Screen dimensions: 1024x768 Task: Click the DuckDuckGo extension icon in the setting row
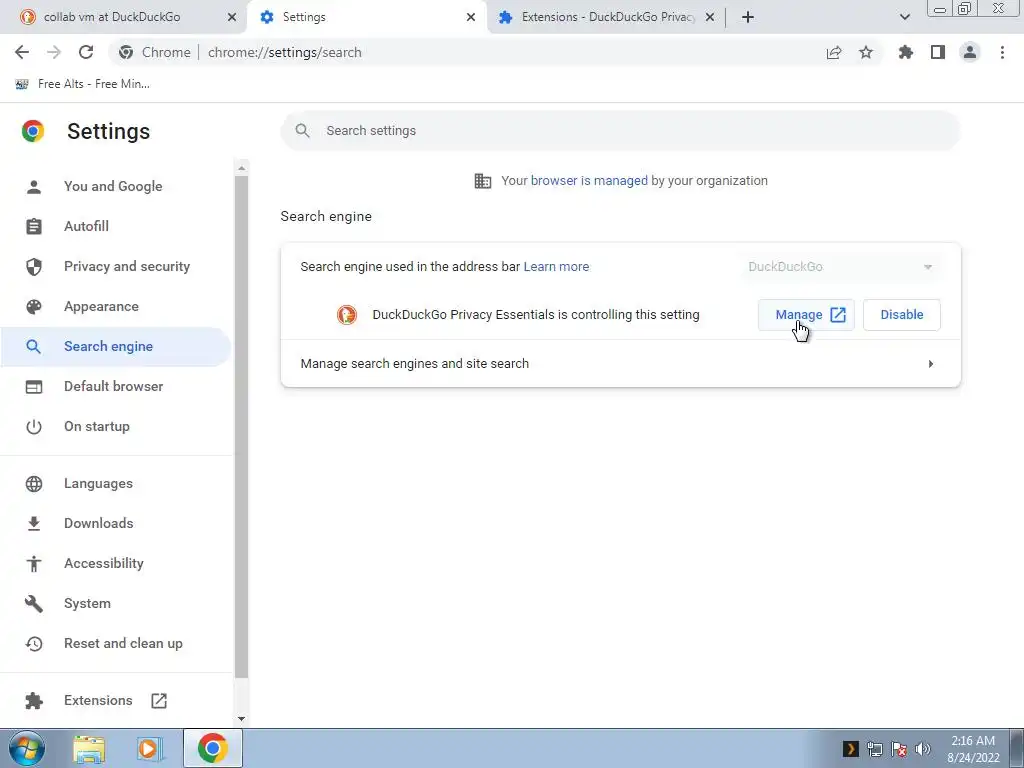click(x=347, y=315)
